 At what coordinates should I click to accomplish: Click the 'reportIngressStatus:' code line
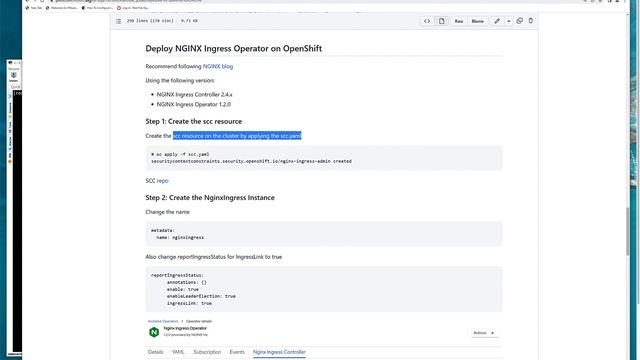tap(177, 275)
